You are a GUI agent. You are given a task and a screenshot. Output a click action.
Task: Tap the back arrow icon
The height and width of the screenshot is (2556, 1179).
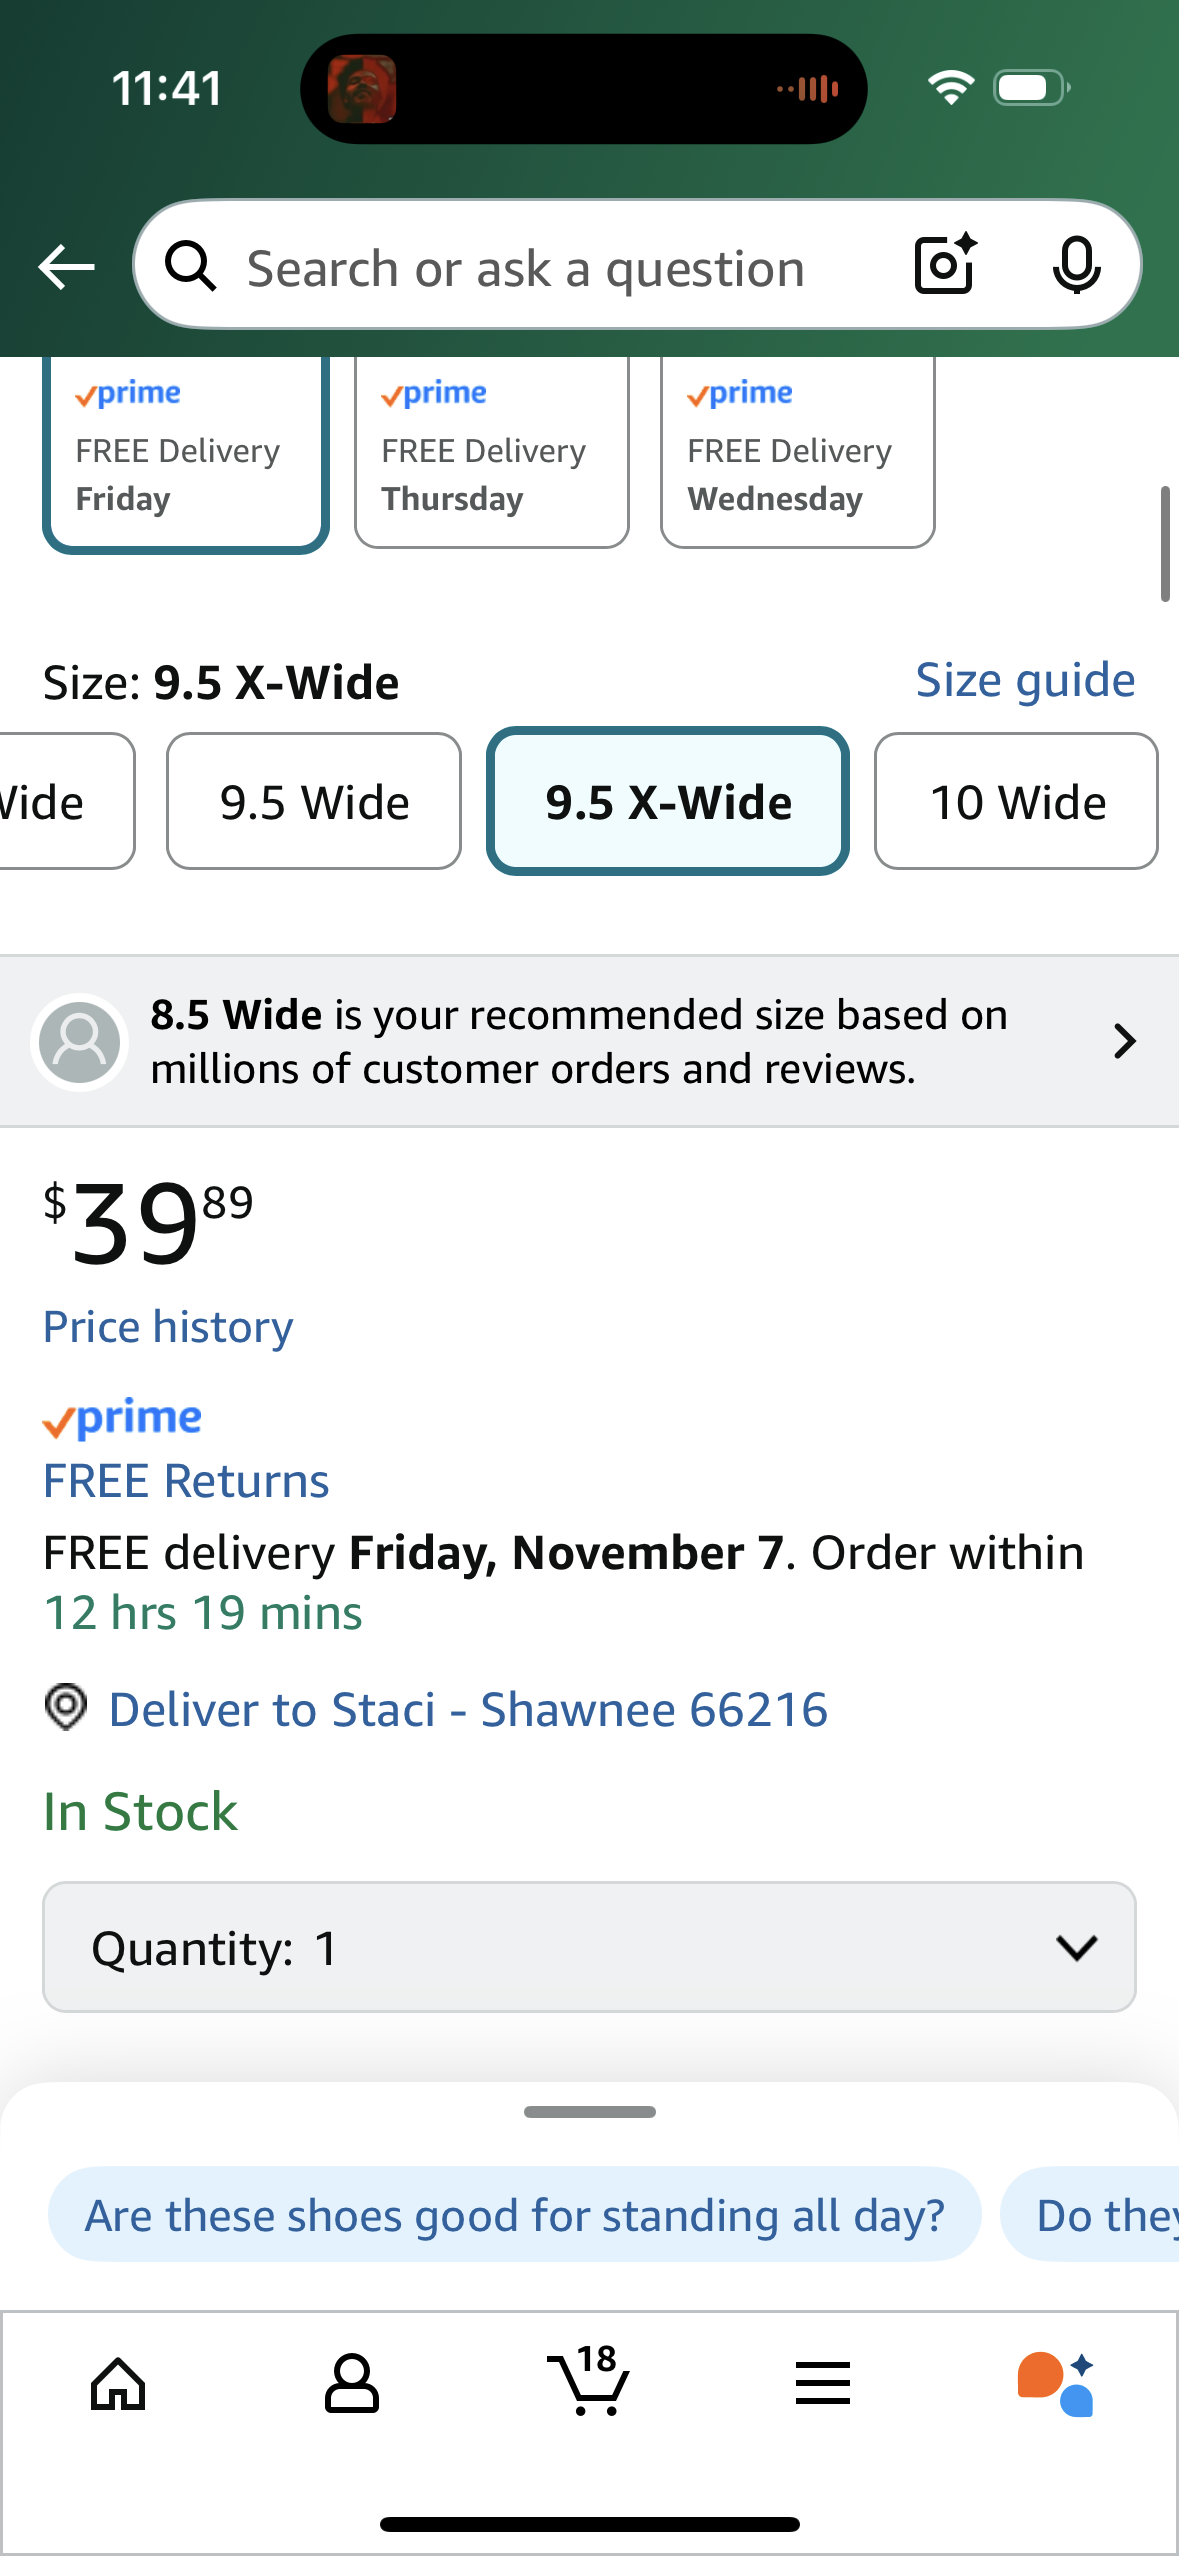(x=66, y=267)
